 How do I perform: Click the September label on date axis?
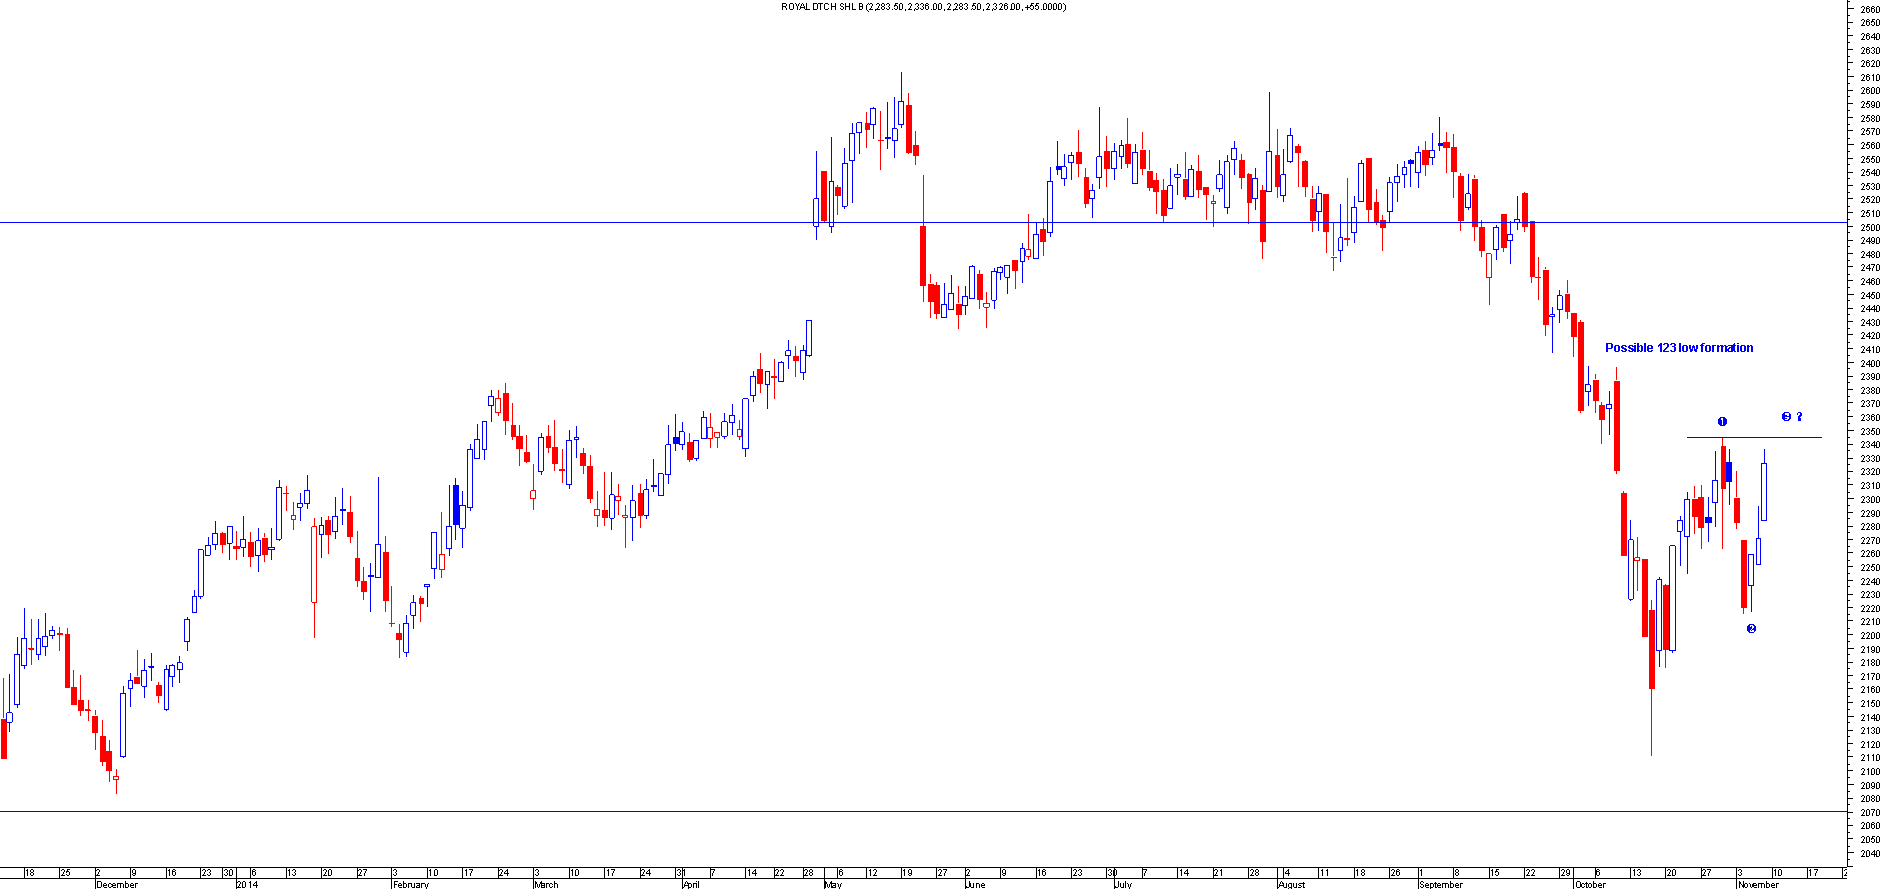[1441, 884]
